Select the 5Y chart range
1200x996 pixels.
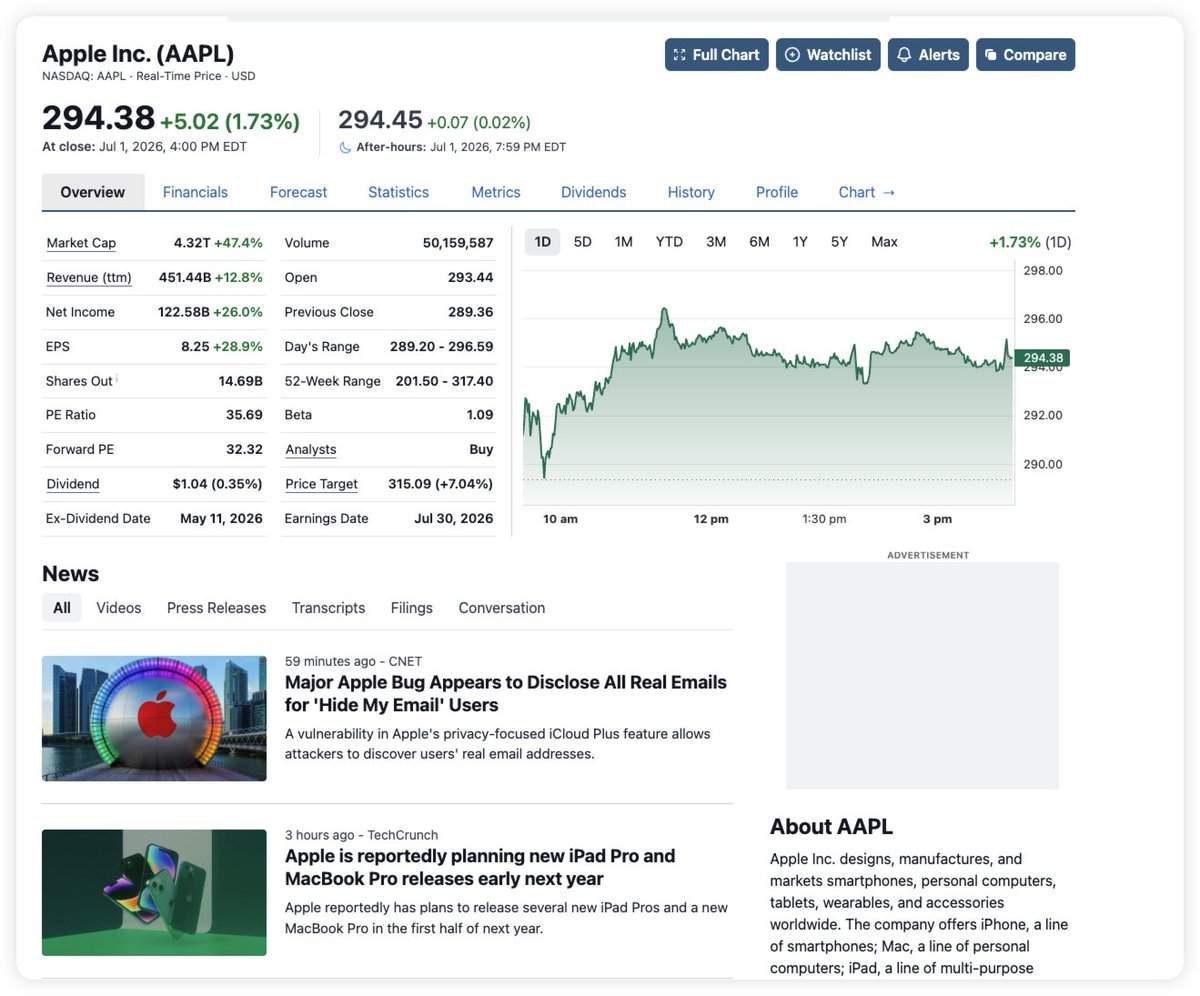pyautogui.click(x=839, y=242)
